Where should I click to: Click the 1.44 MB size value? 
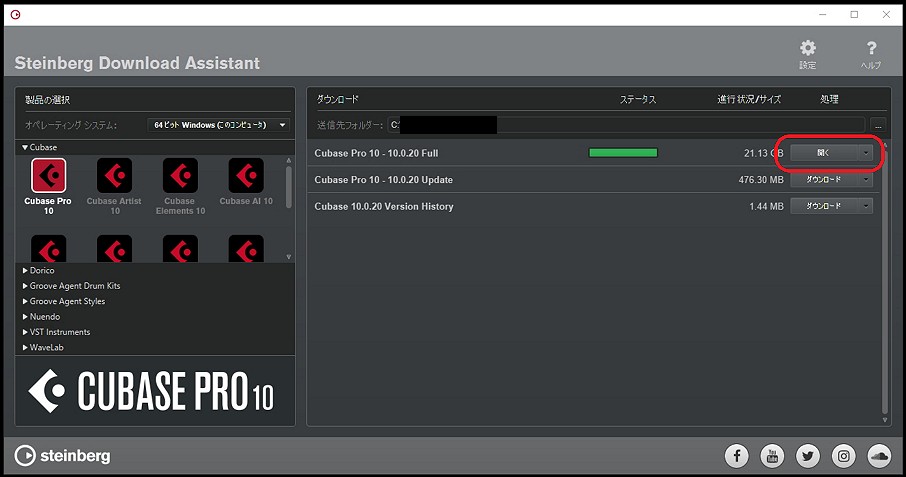click(x=766, y=206)
